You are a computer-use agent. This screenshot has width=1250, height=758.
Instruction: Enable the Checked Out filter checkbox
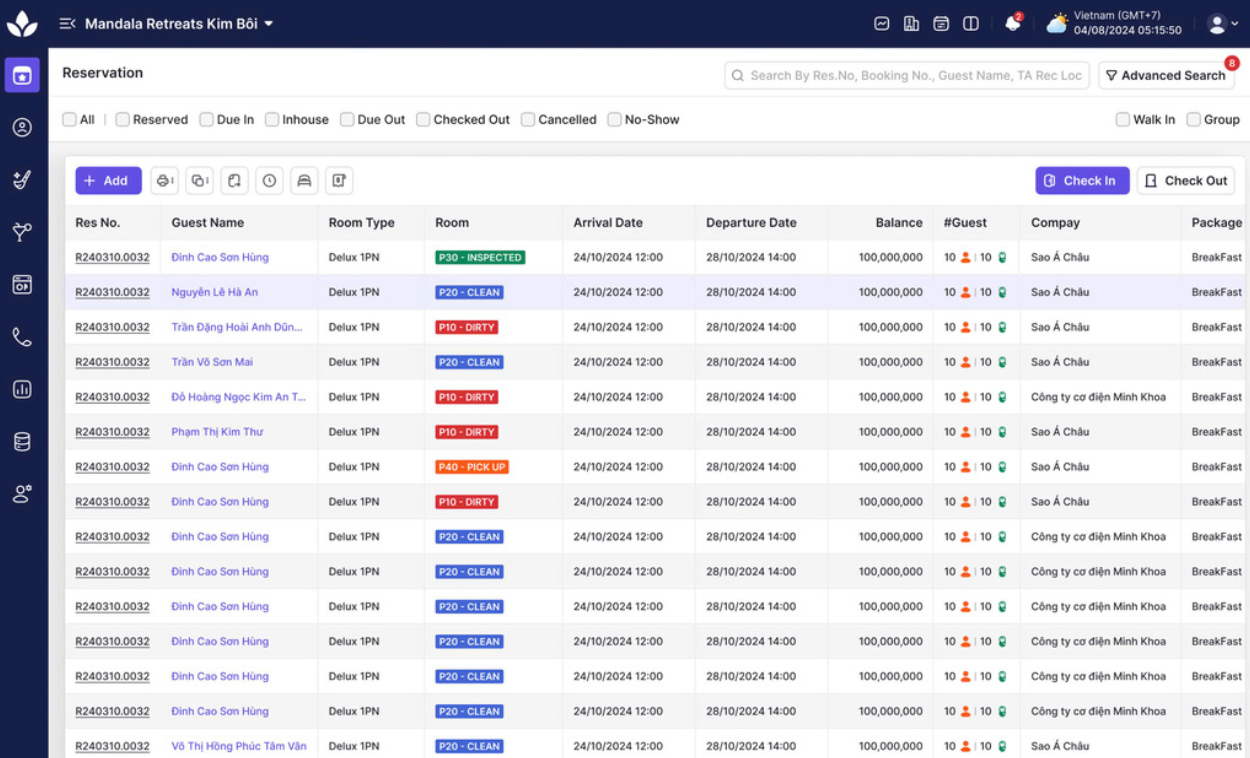423,120
